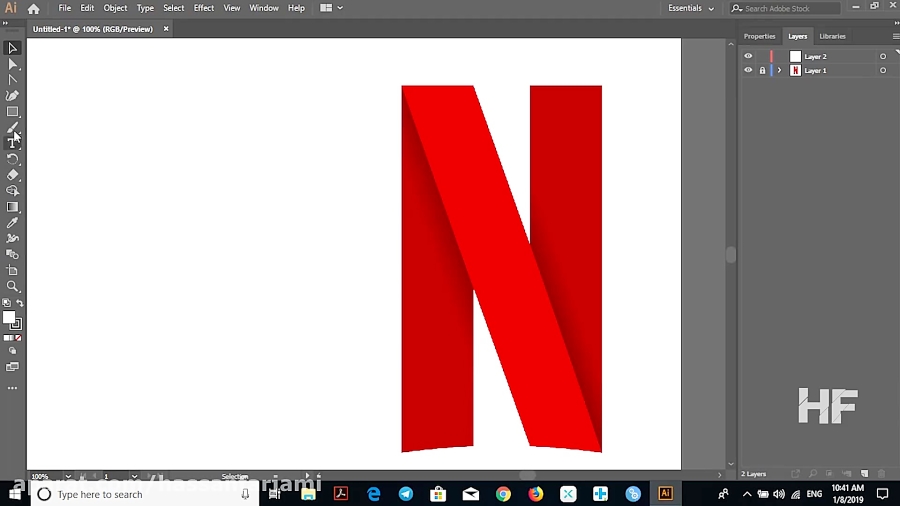Open zoom level dropdown
900x506 pixels.
point(68,476)
